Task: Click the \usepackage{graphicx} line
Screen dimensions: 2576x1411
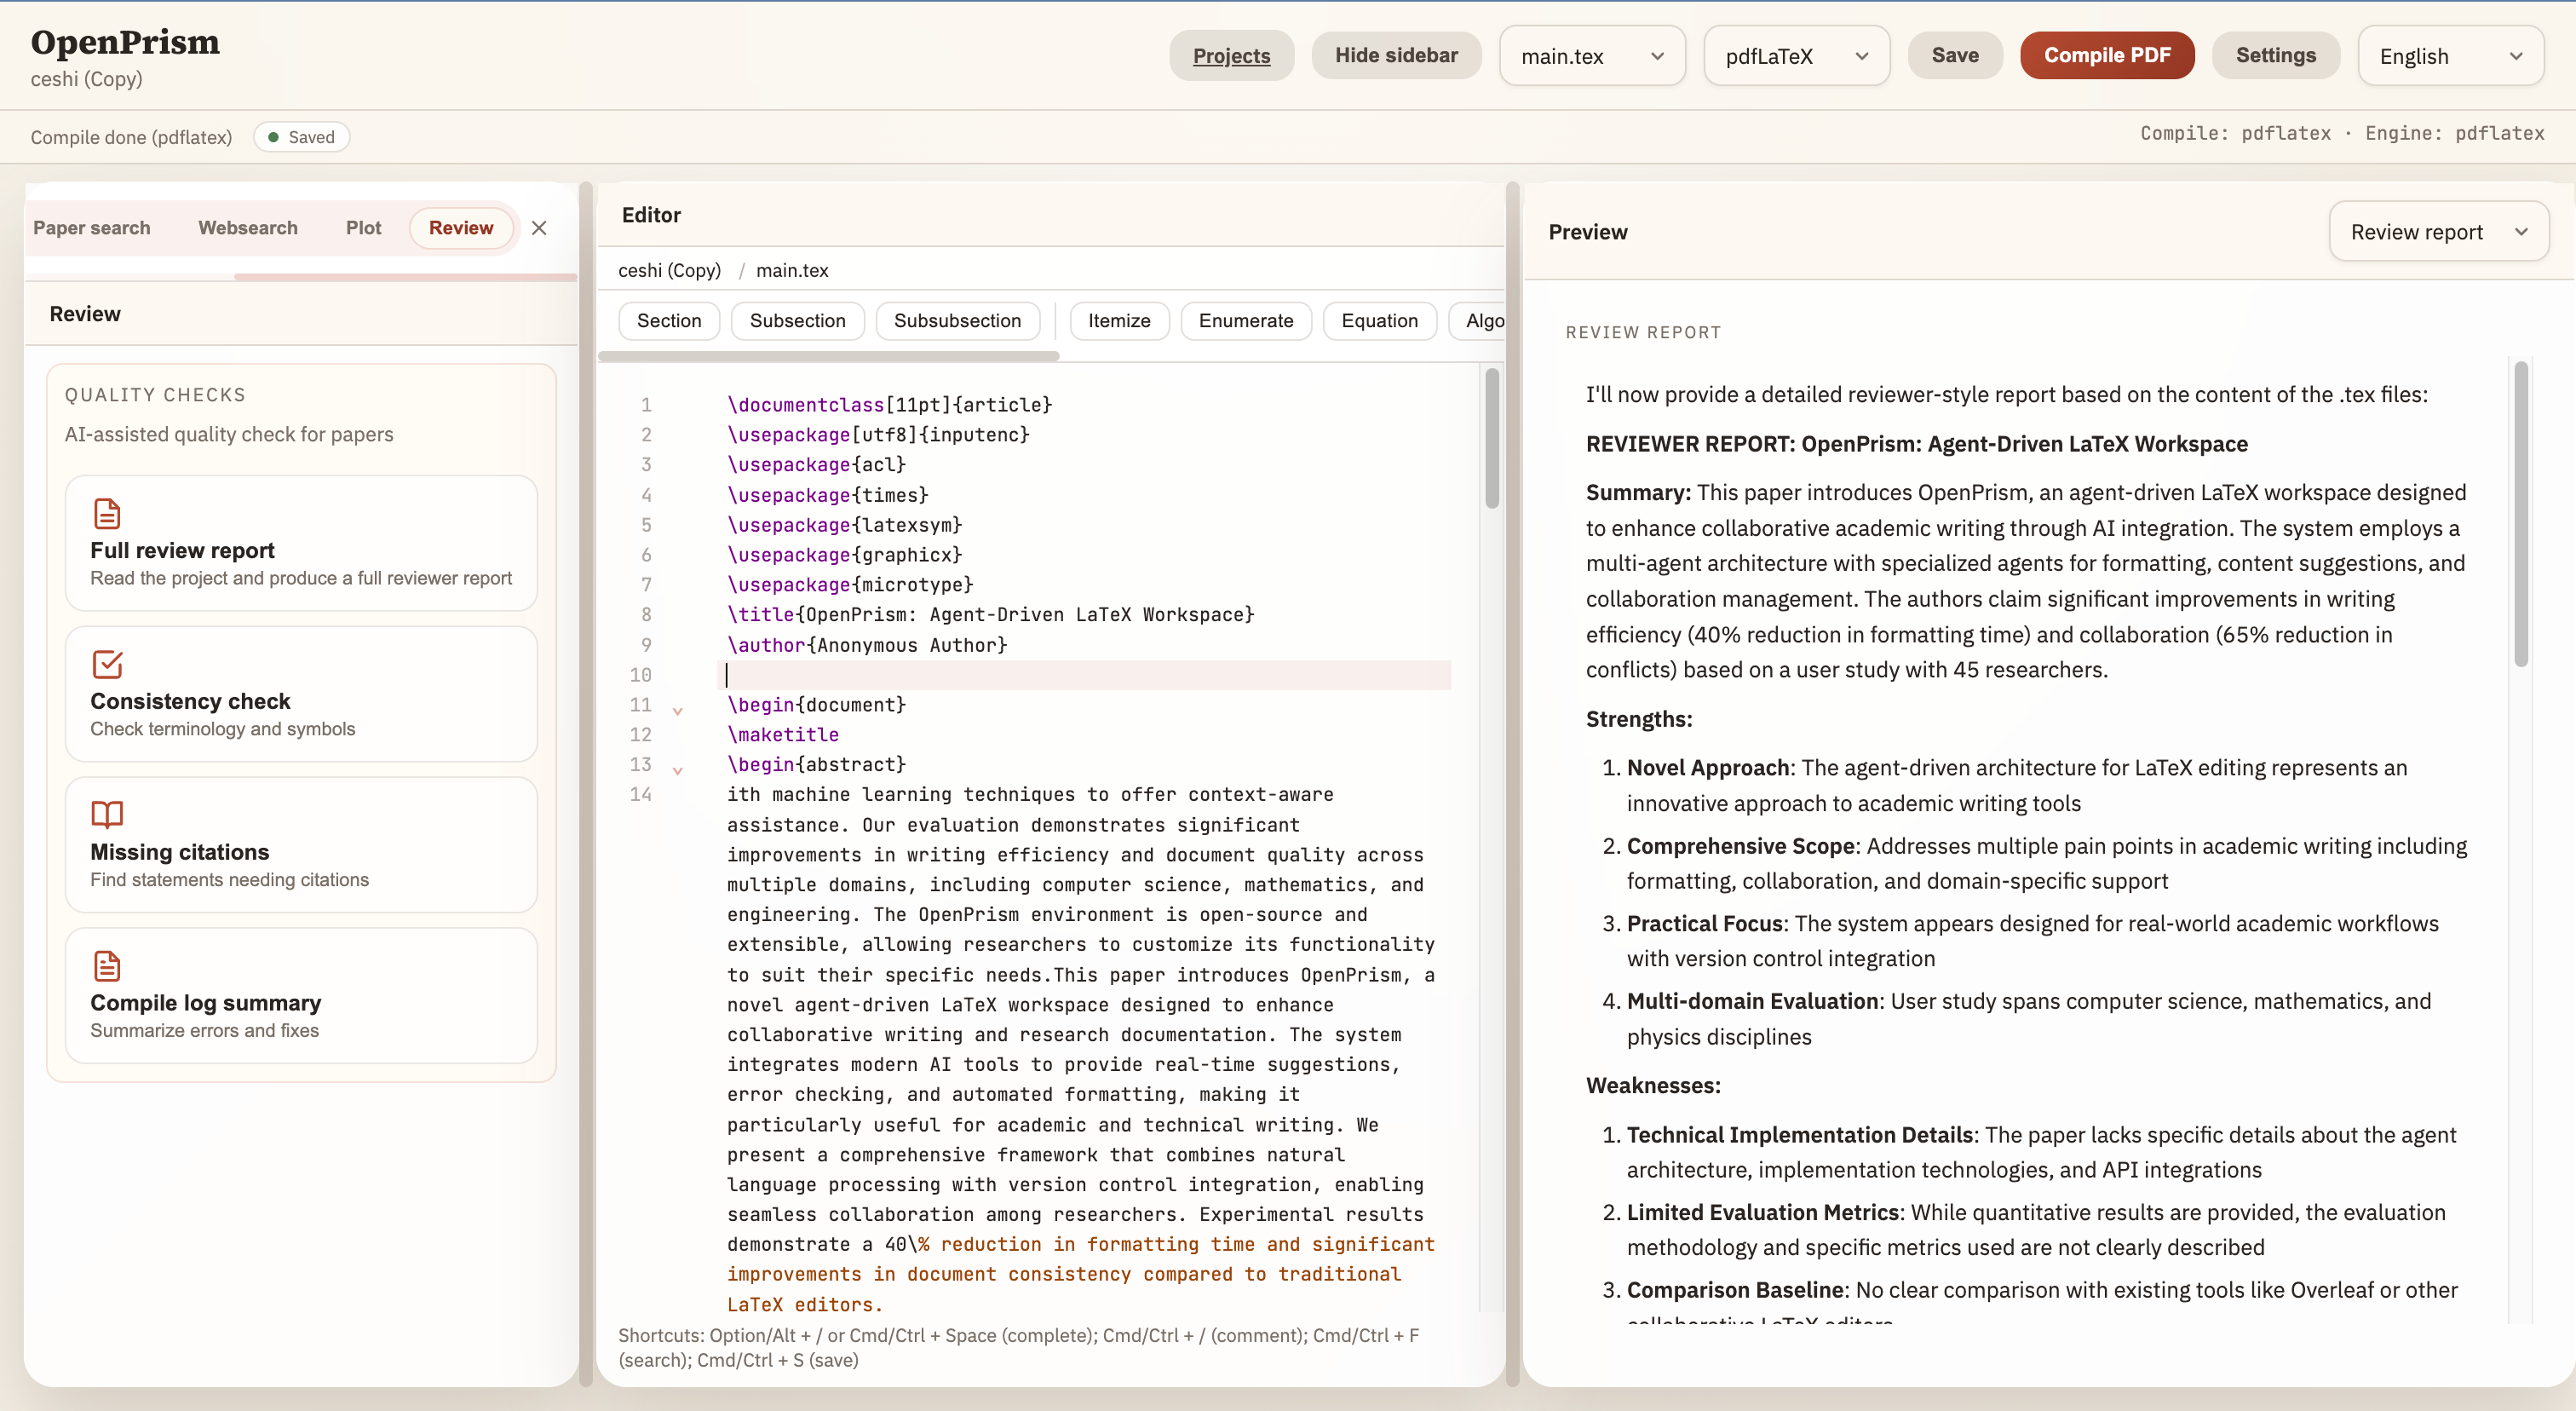Action: coord(844,555)
